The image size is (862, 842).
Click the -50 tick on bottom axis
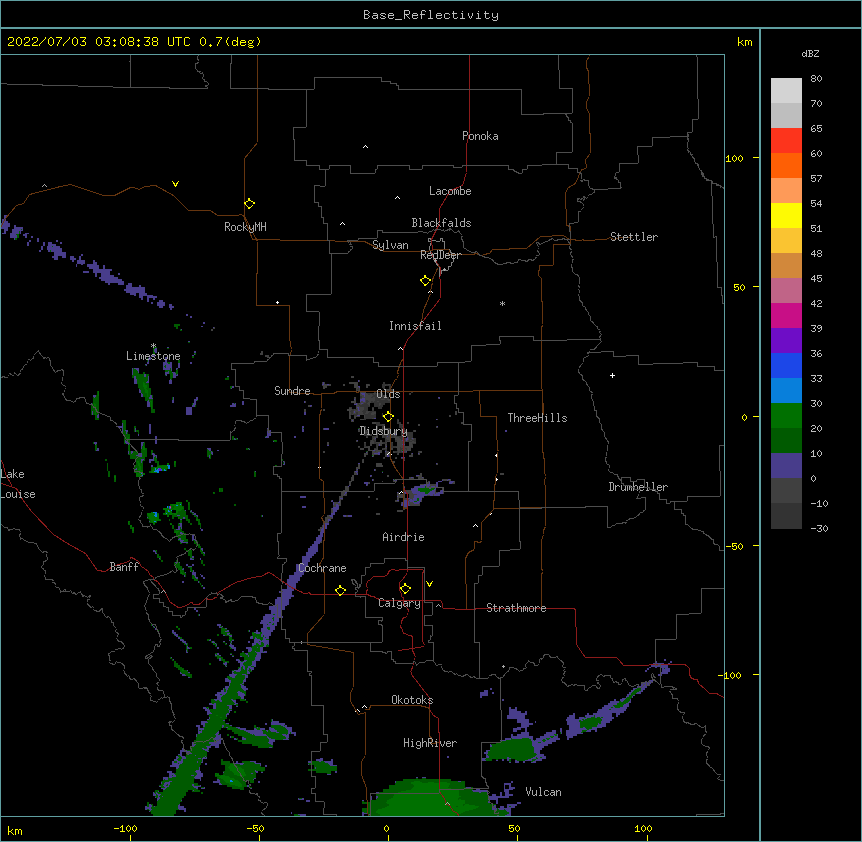coord(255,828)
